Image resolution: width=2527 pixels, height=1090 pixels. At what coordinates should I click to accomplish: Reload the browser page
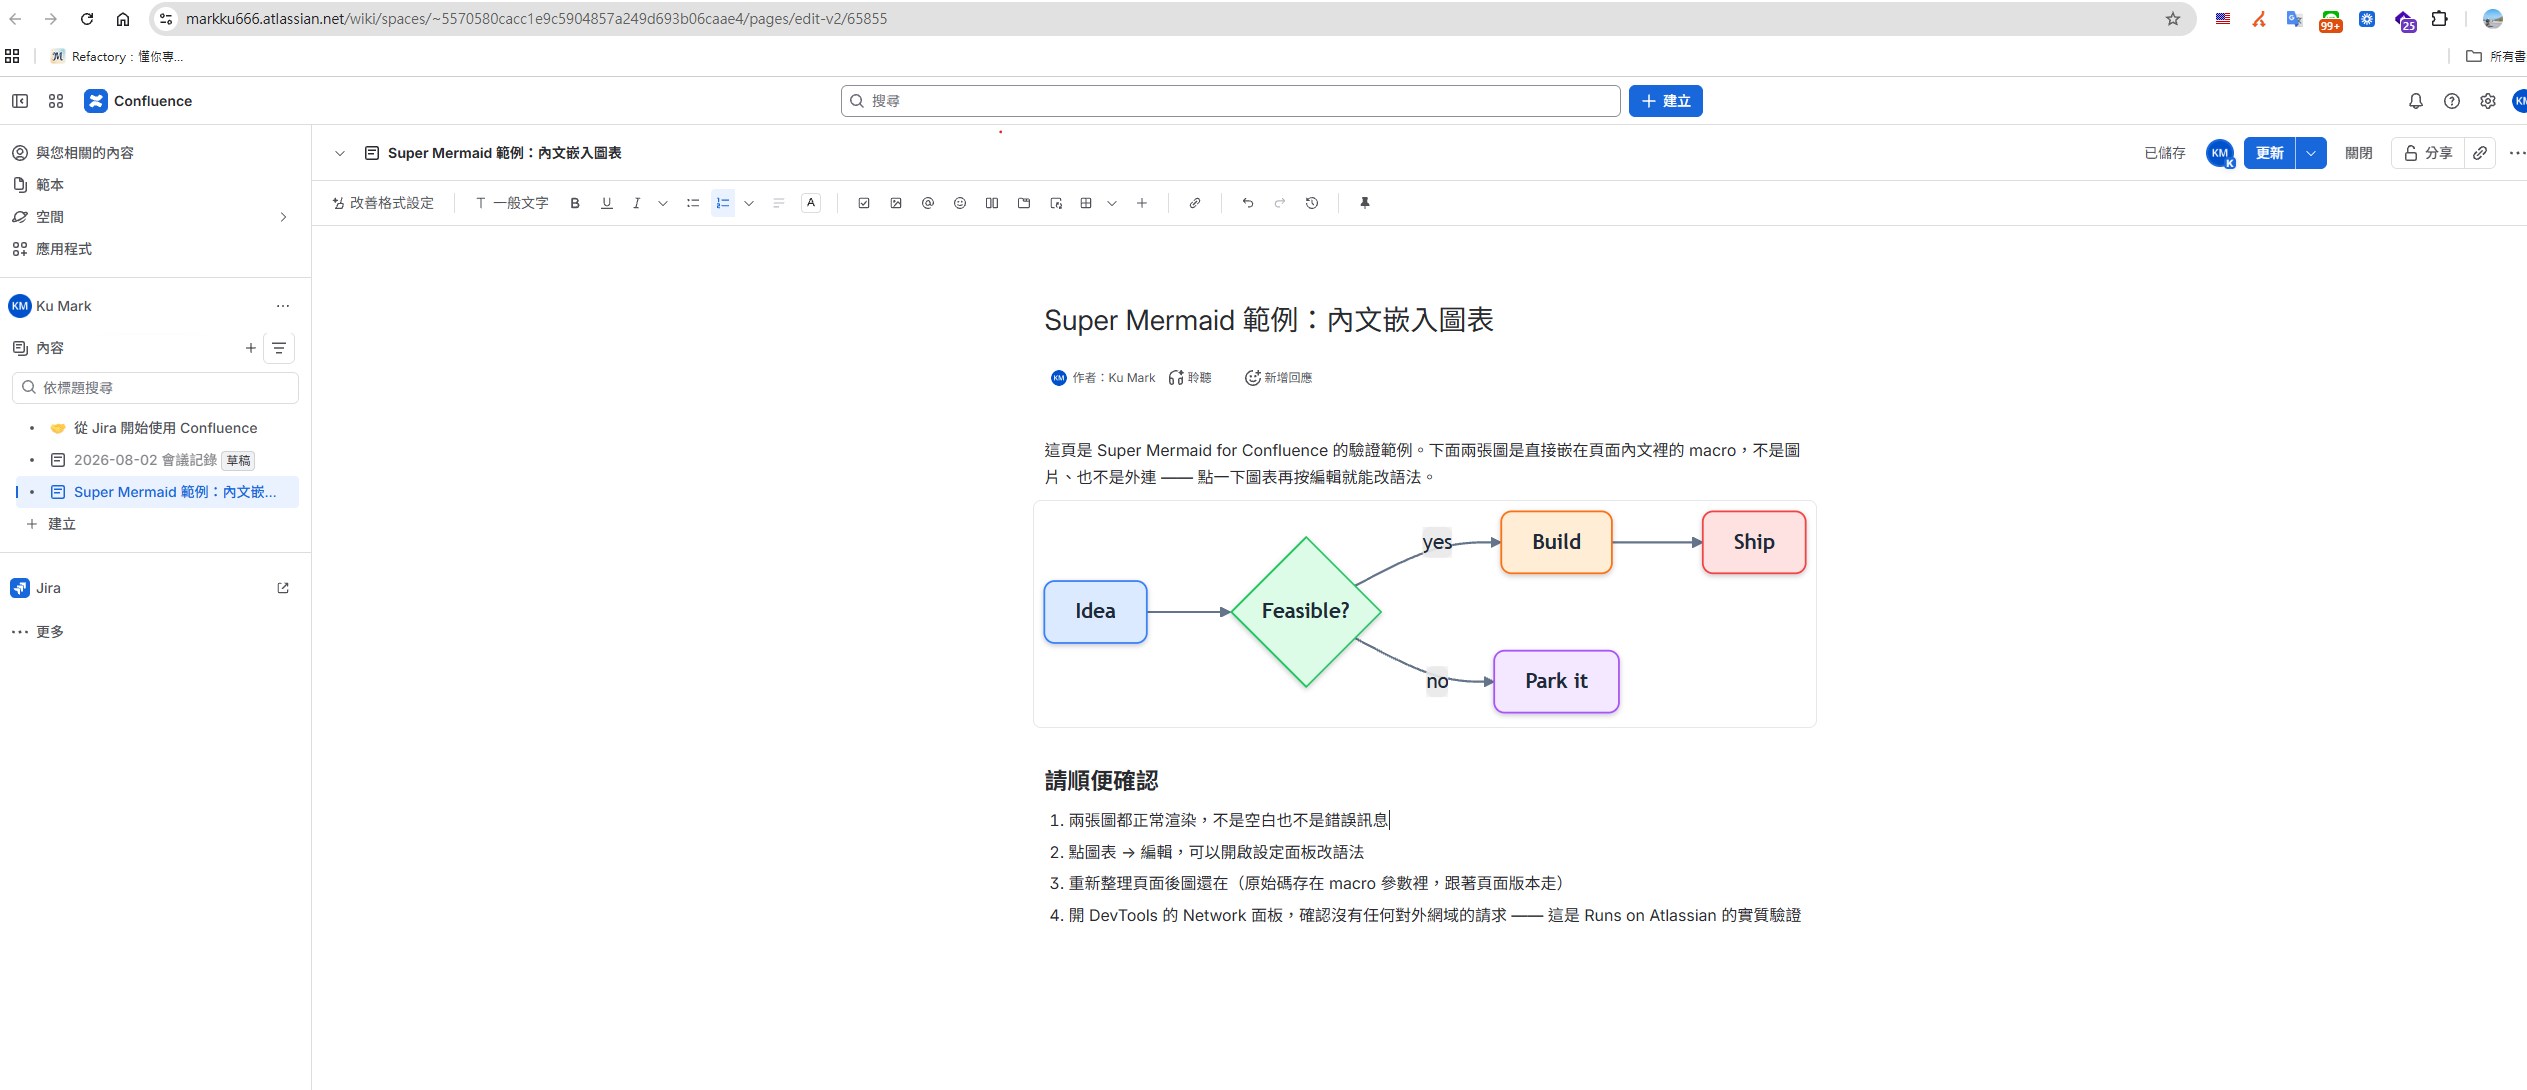coord(87,19)
